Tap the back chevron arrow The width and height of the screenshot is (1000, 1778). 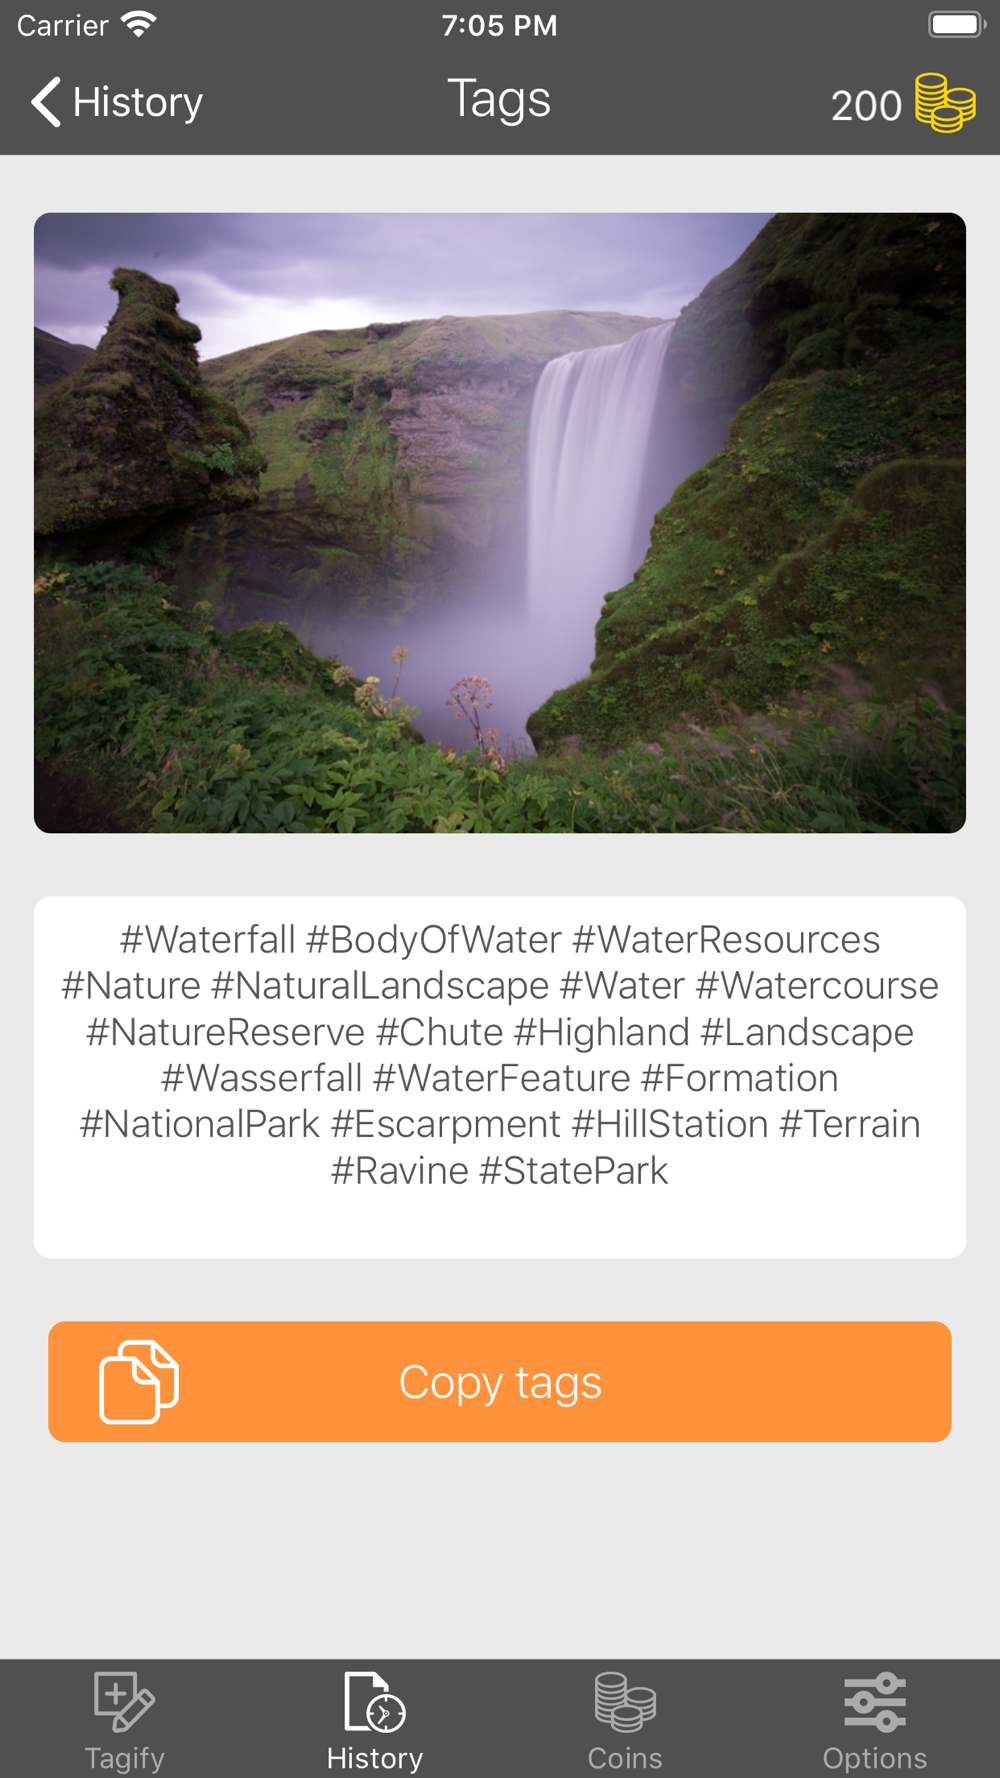(x=46, y=102)
